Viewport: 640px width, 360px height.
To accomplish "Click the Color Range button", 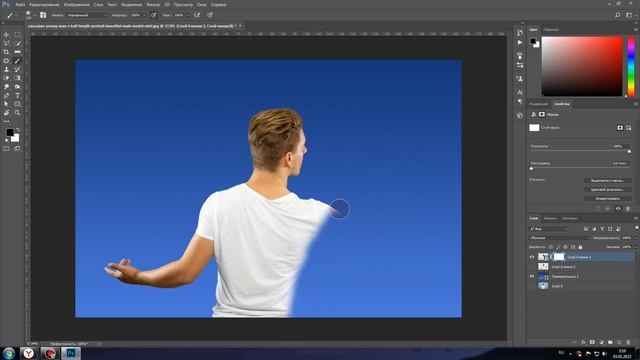I will pyautogui.click(x=607, y=189).
